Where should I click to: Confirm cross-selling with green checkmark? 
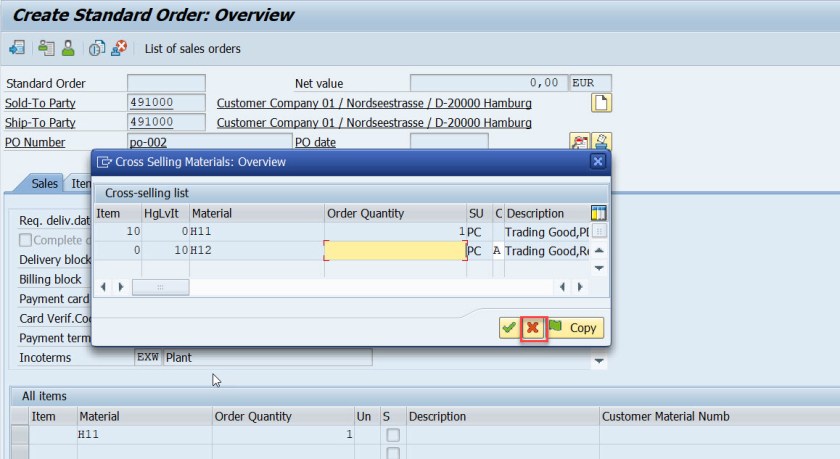(509, 327)
